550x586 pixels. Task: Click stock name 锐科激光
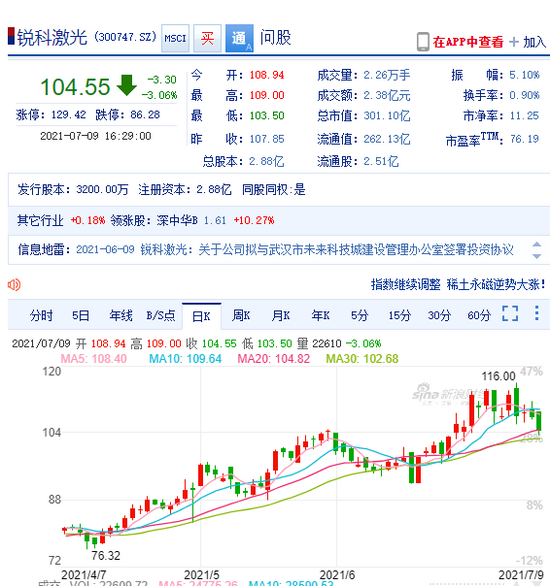tap(52, 37)
